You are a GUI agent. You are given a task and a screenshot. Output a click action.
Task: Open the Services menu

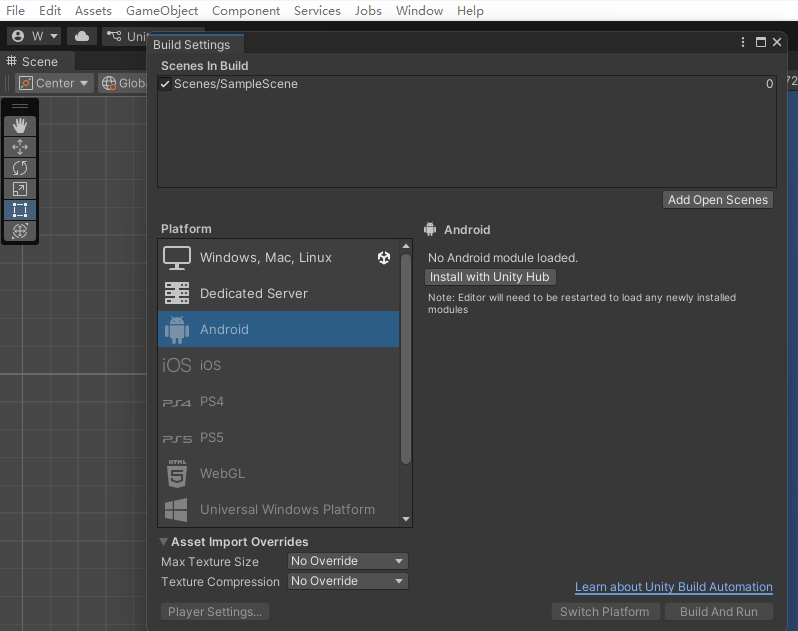[317, 11]
